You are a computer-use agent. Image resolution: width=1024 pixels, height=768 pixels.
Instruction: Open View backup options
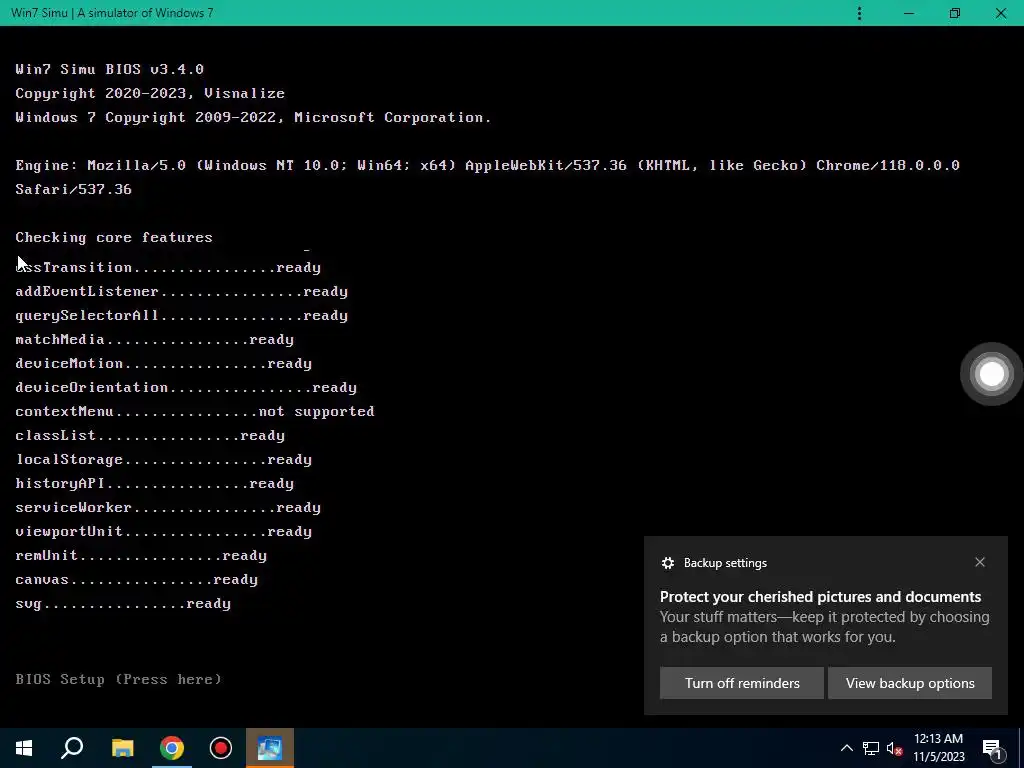[x=910, y=683]
